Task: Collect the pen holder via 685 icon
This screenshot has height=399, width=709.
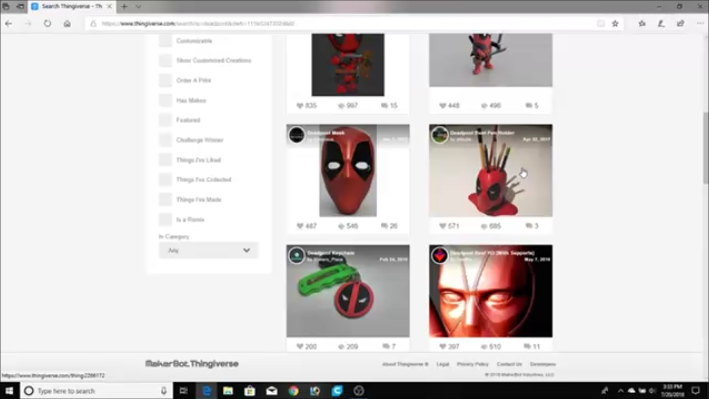Action: 484,226
